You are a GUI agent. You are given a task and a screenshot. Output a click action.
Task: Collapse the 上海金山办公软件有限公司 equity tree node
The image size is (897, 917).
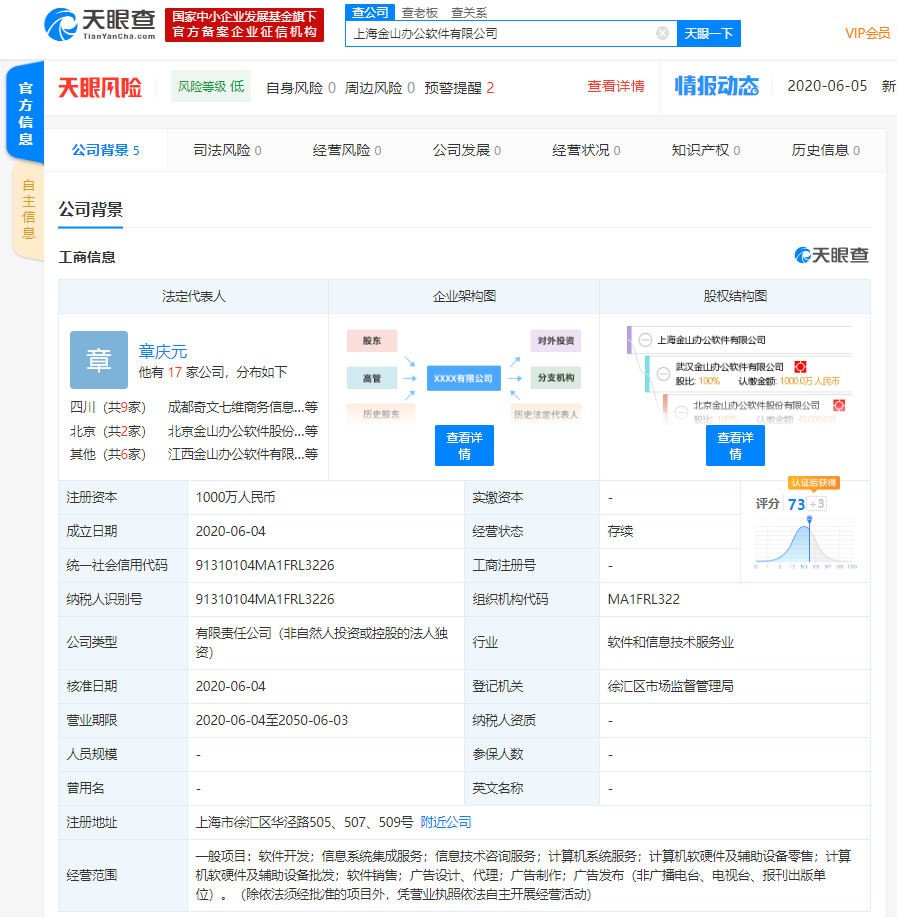(x=646, y=340)
